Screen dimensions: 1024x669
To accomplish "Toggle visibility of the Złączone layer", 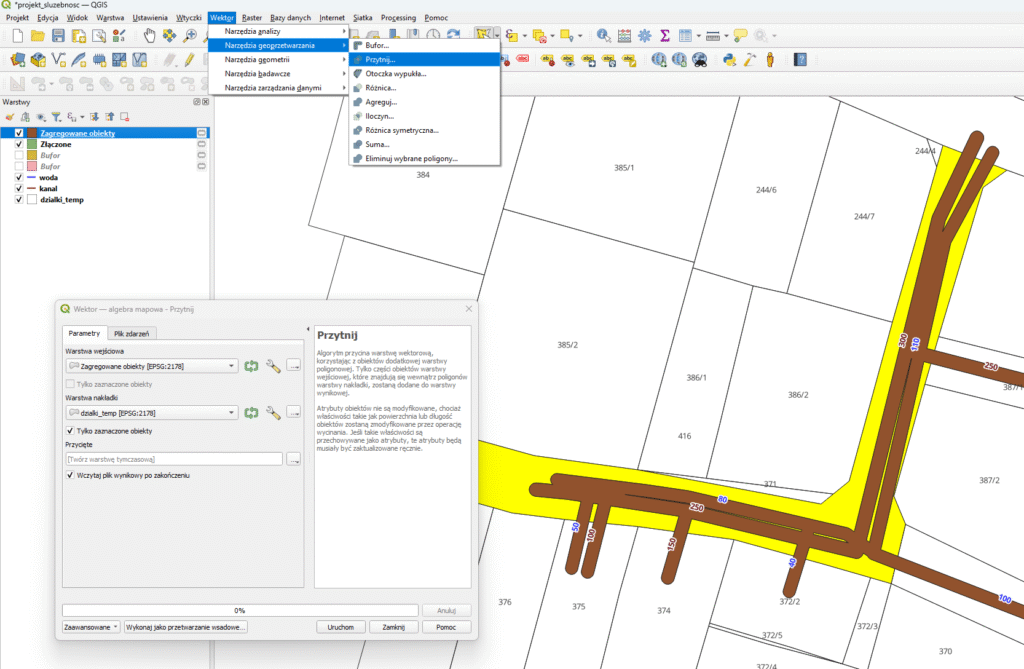I will click(19, 145).
